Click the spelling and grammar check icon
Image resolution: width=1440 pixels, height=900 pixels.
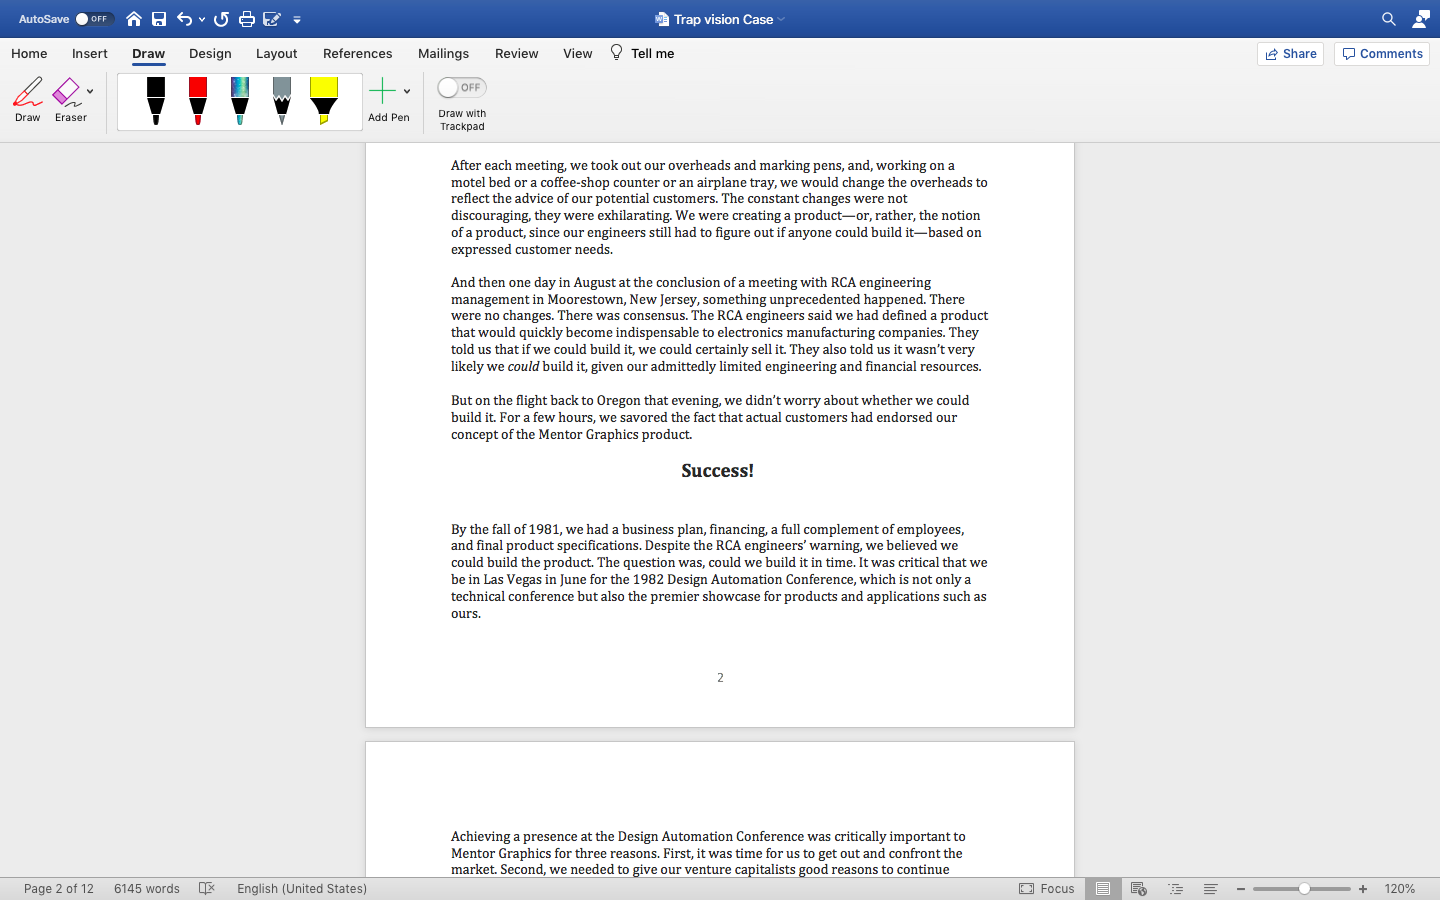point(207,888)
